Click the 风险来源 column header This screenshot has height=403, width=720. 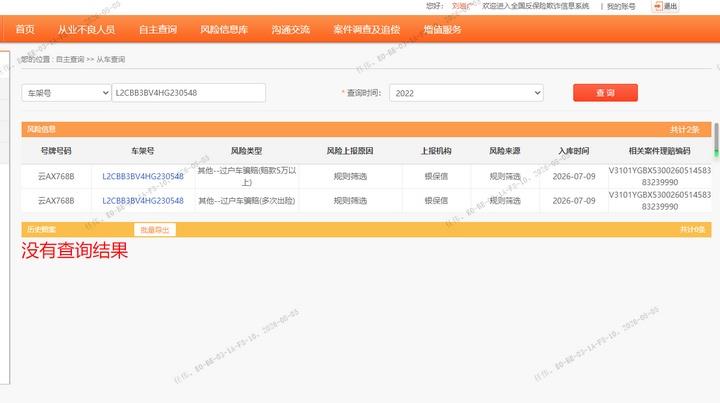tap(505, 151)
